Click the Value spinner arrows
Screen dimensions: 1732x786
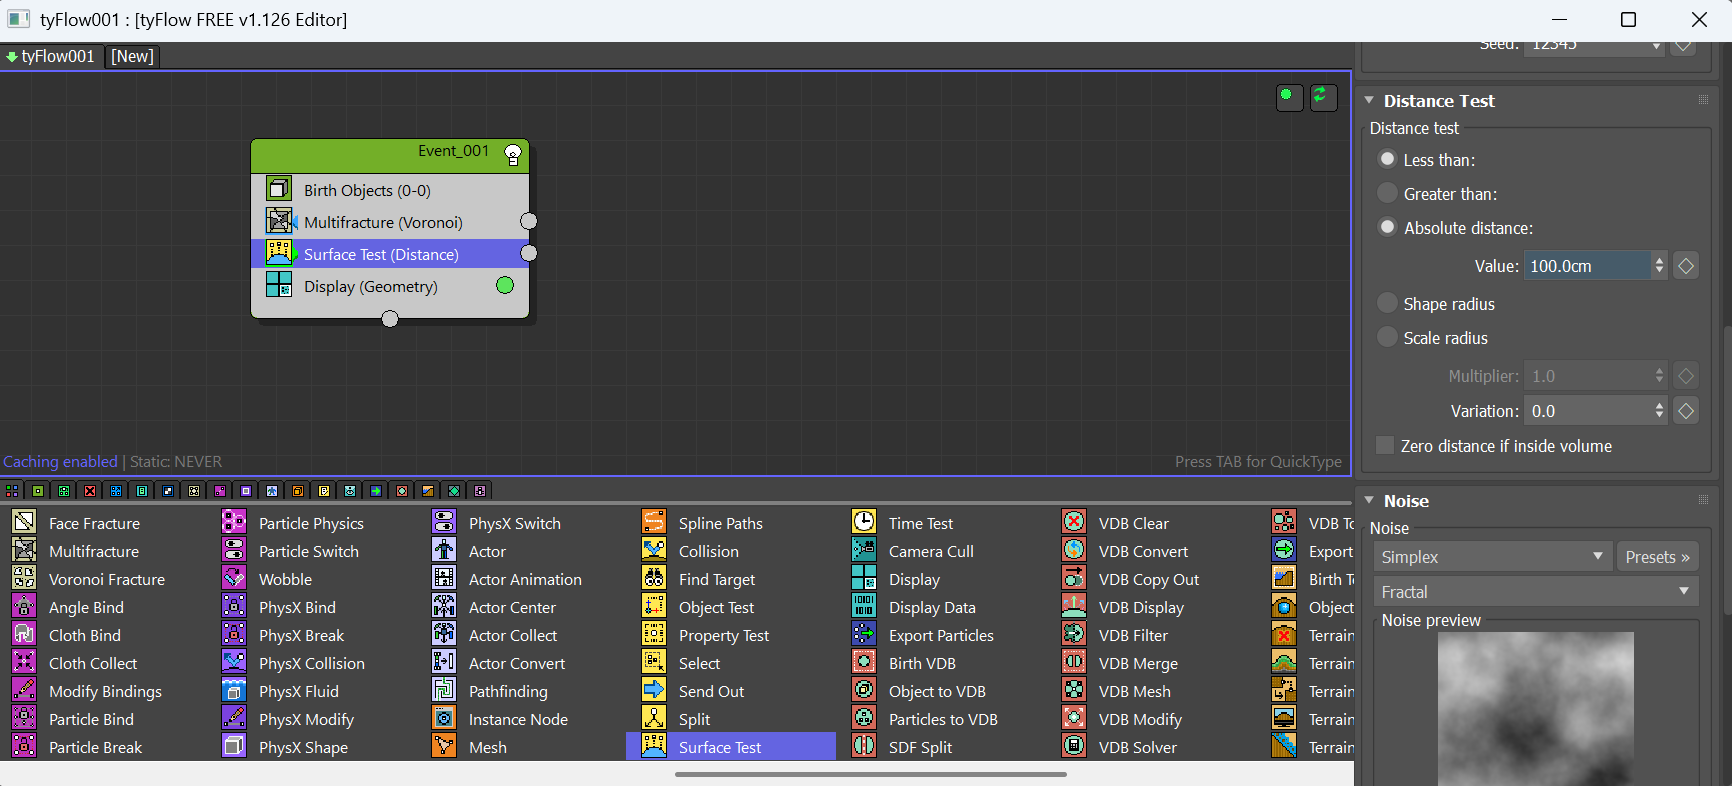[1659, 265]
